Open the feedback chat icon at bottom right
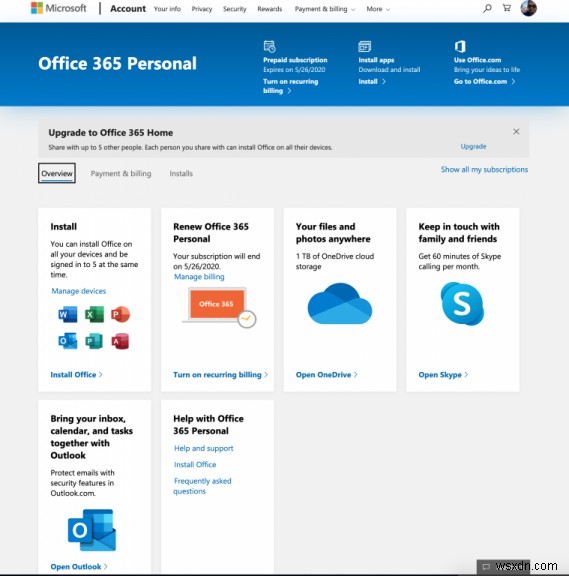The image size is (569, 576). tap(486, 567)
